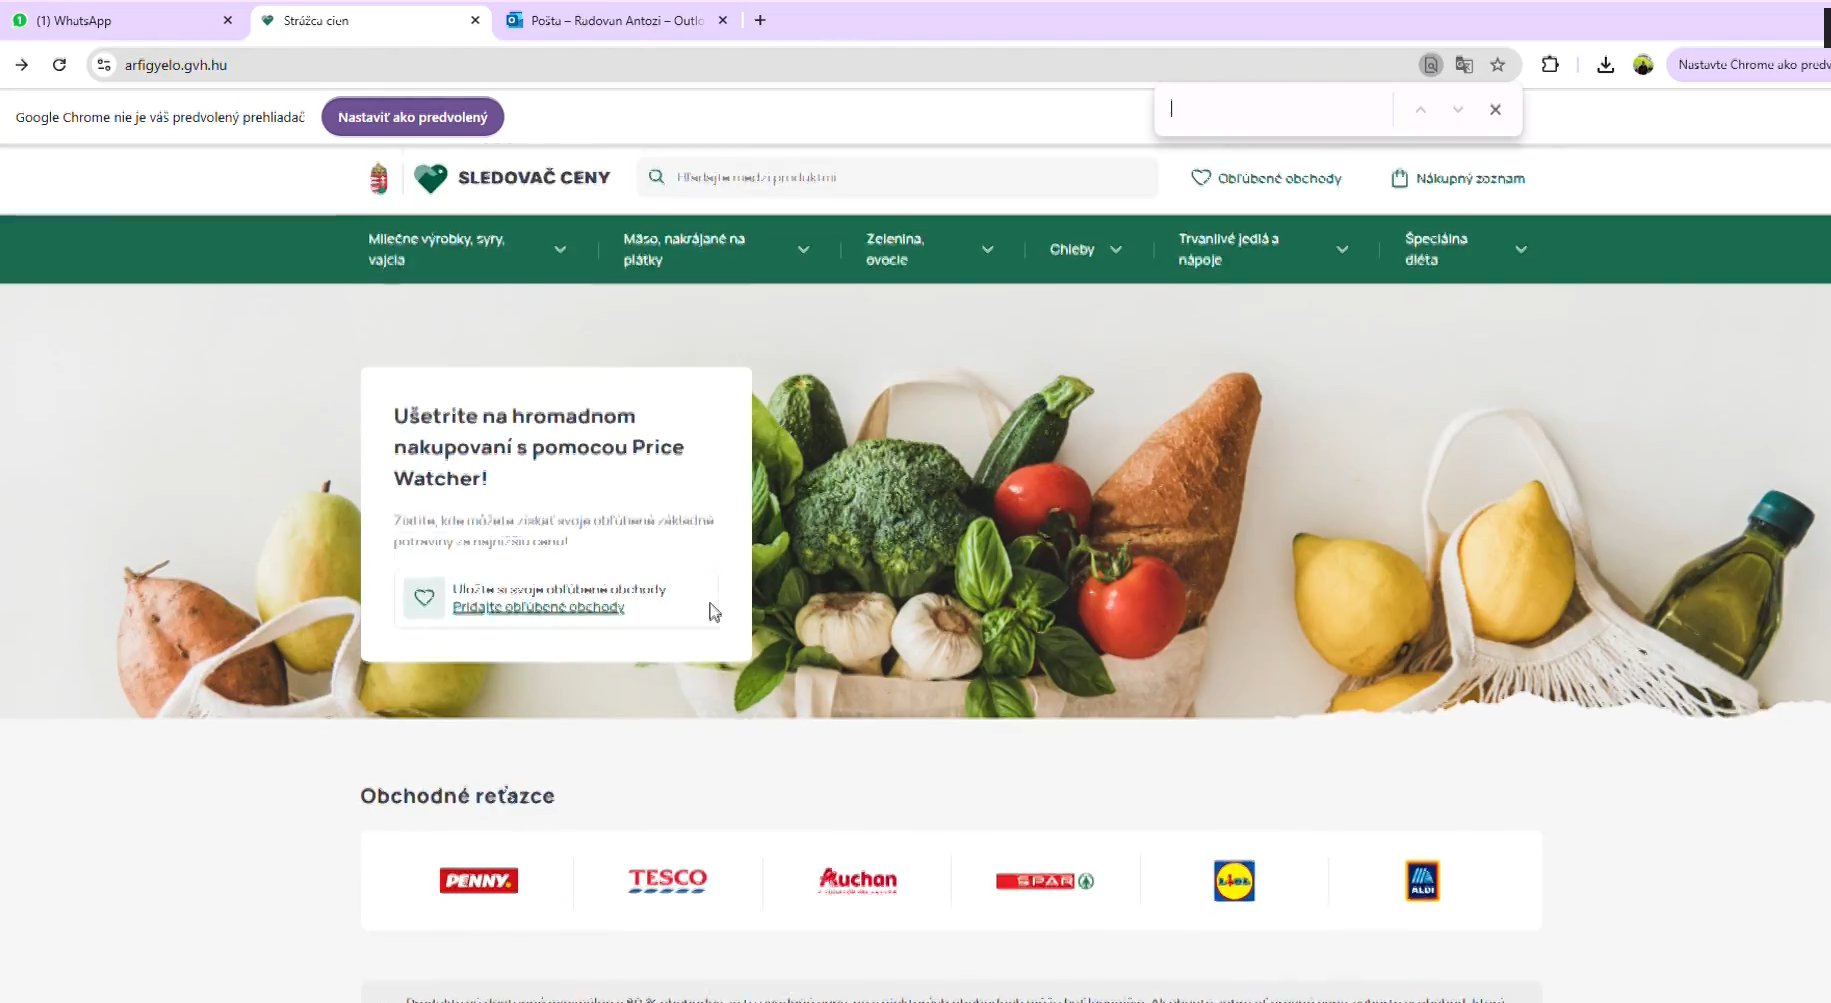
Task: Choose the Spar chain logo
Action: (x=1045, y=881)
